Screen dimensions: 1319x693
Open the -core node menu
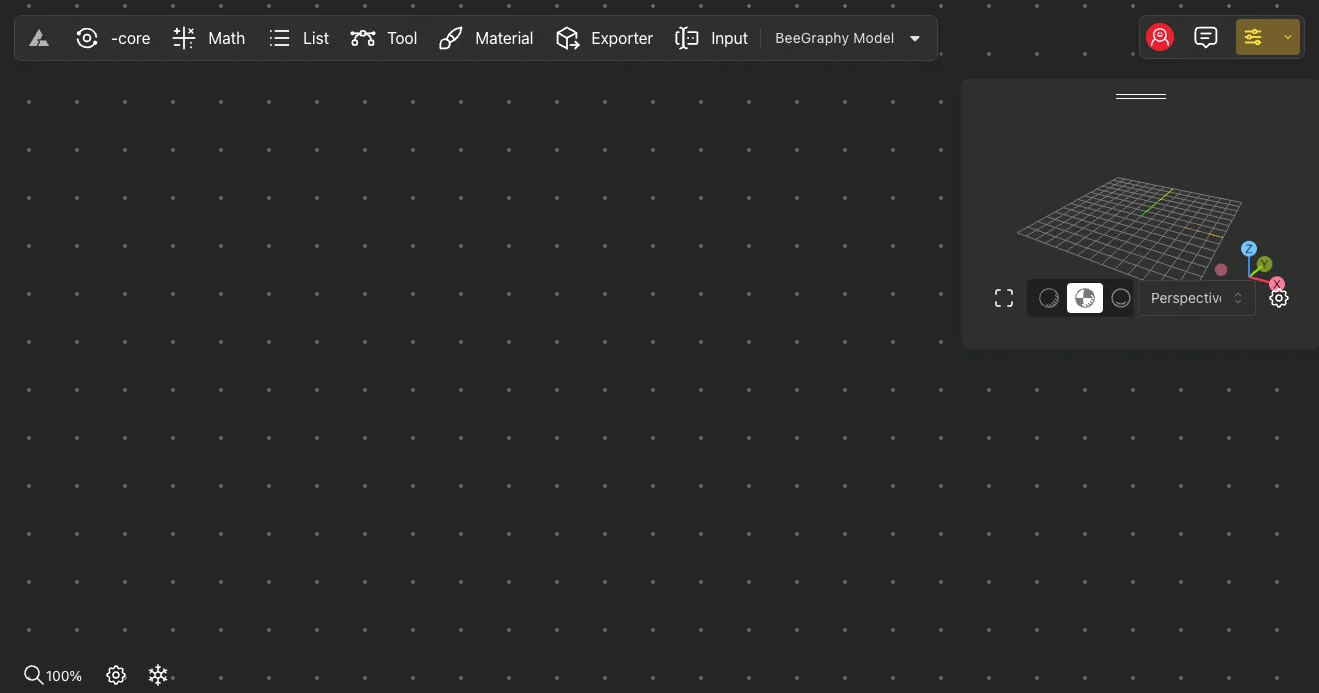[x=113, y=39]
